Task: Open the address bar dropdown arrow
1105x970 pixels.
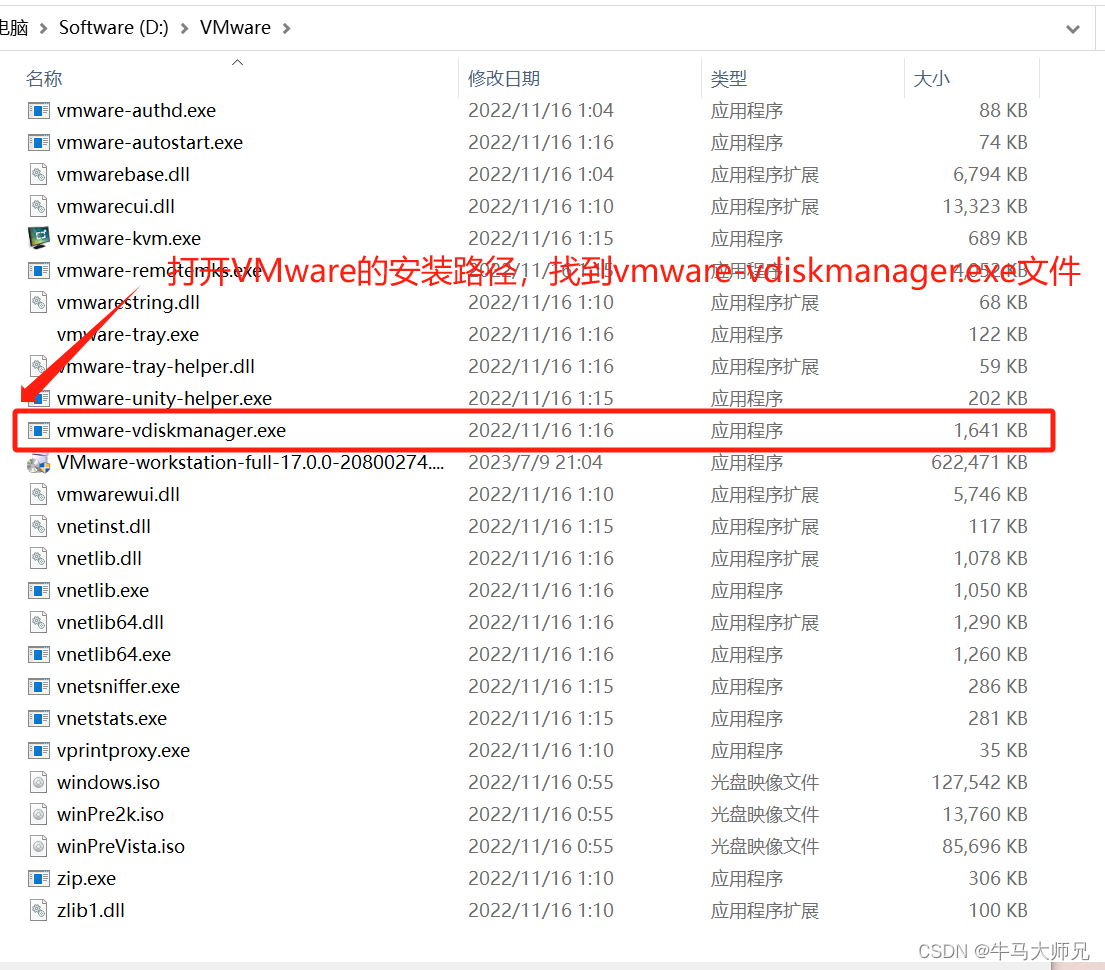Action: [x=1073, y=29]
